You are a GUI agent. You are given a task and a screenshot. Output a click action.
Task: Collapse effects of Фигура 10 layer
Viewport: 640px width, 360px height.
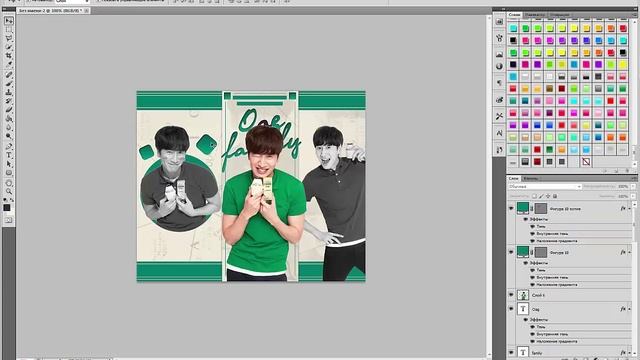click(x=629, y=252)
